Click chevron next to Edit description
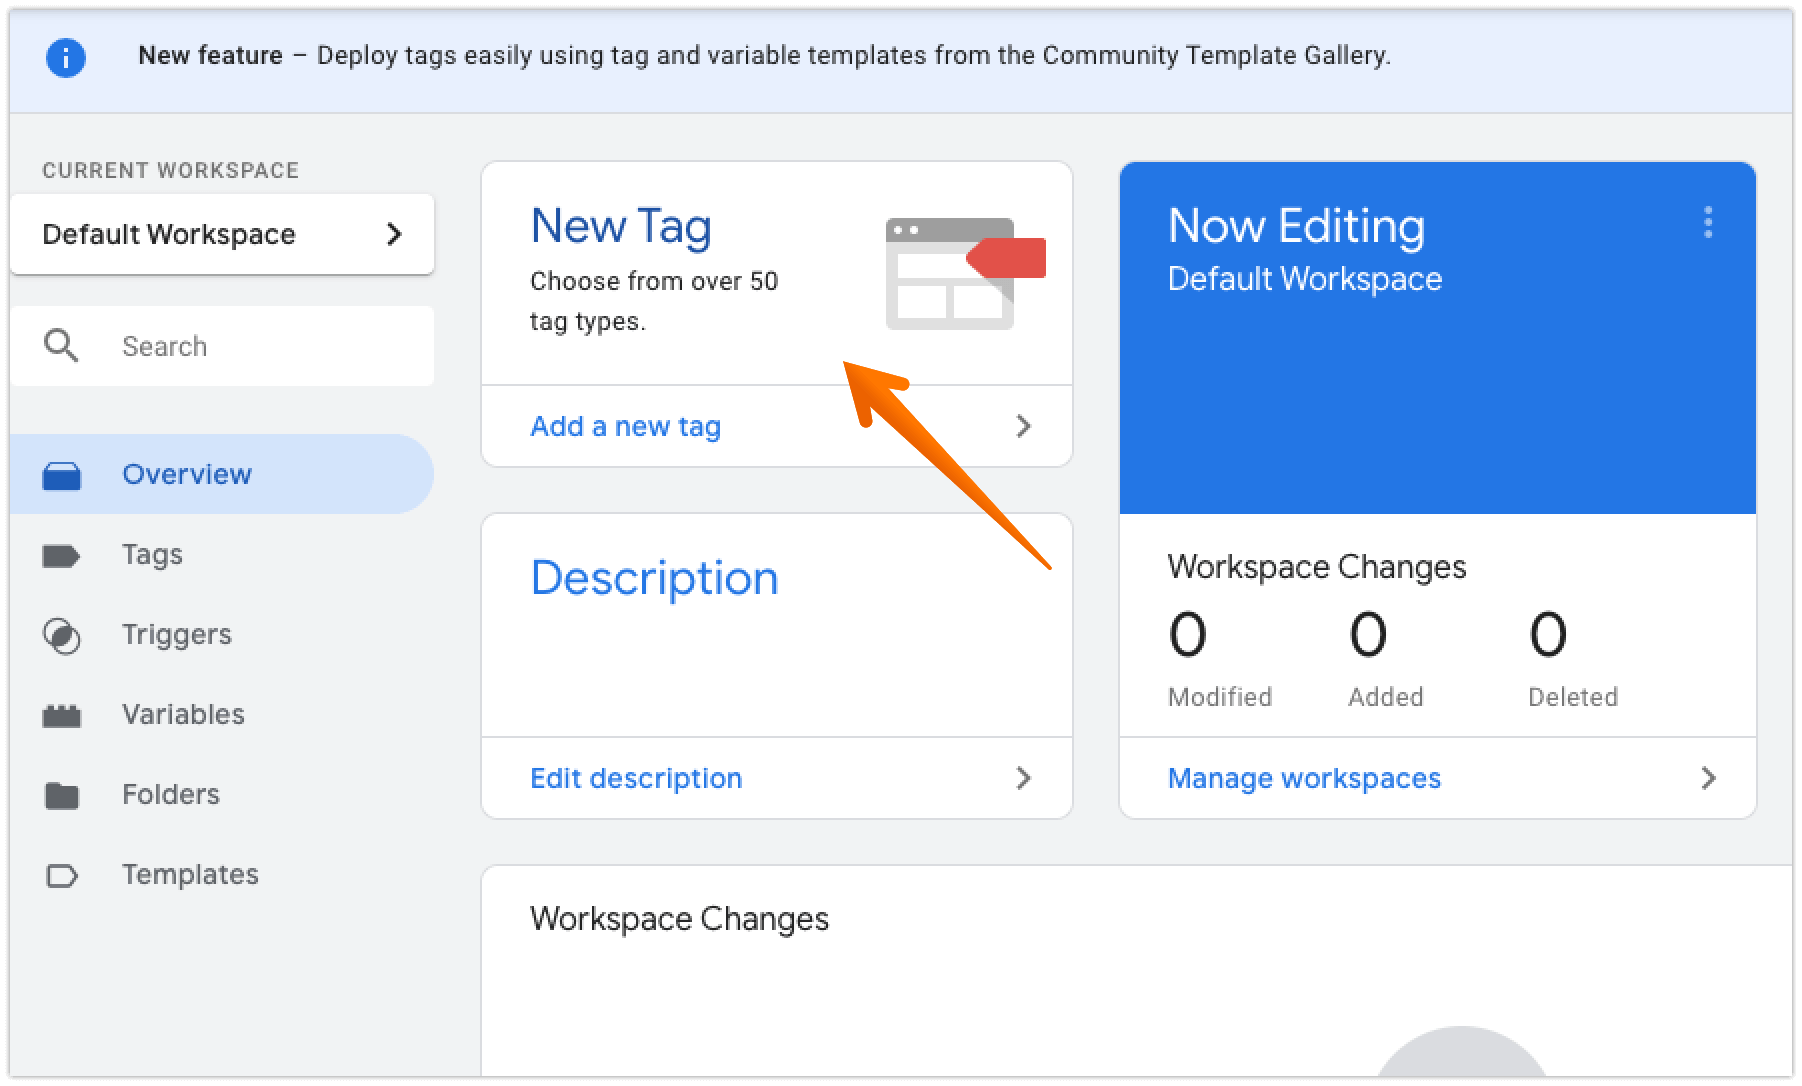The width and height of the screenshot is (1802, 1086). [x=1023, y=778]
